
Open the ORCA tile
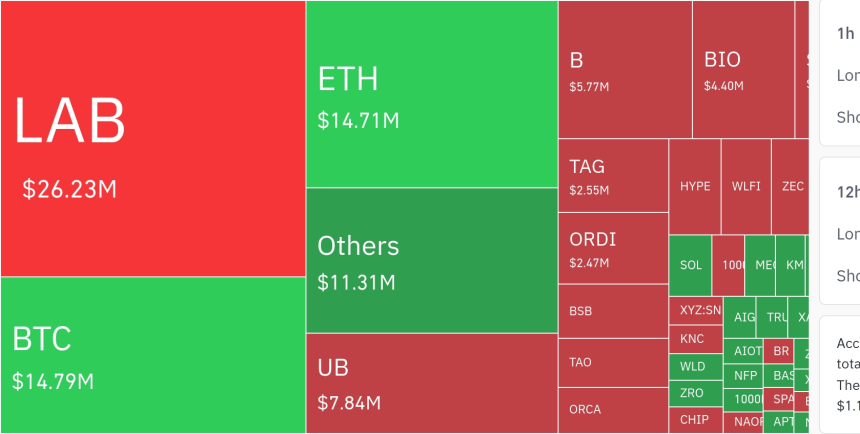[x=614, y=410]
